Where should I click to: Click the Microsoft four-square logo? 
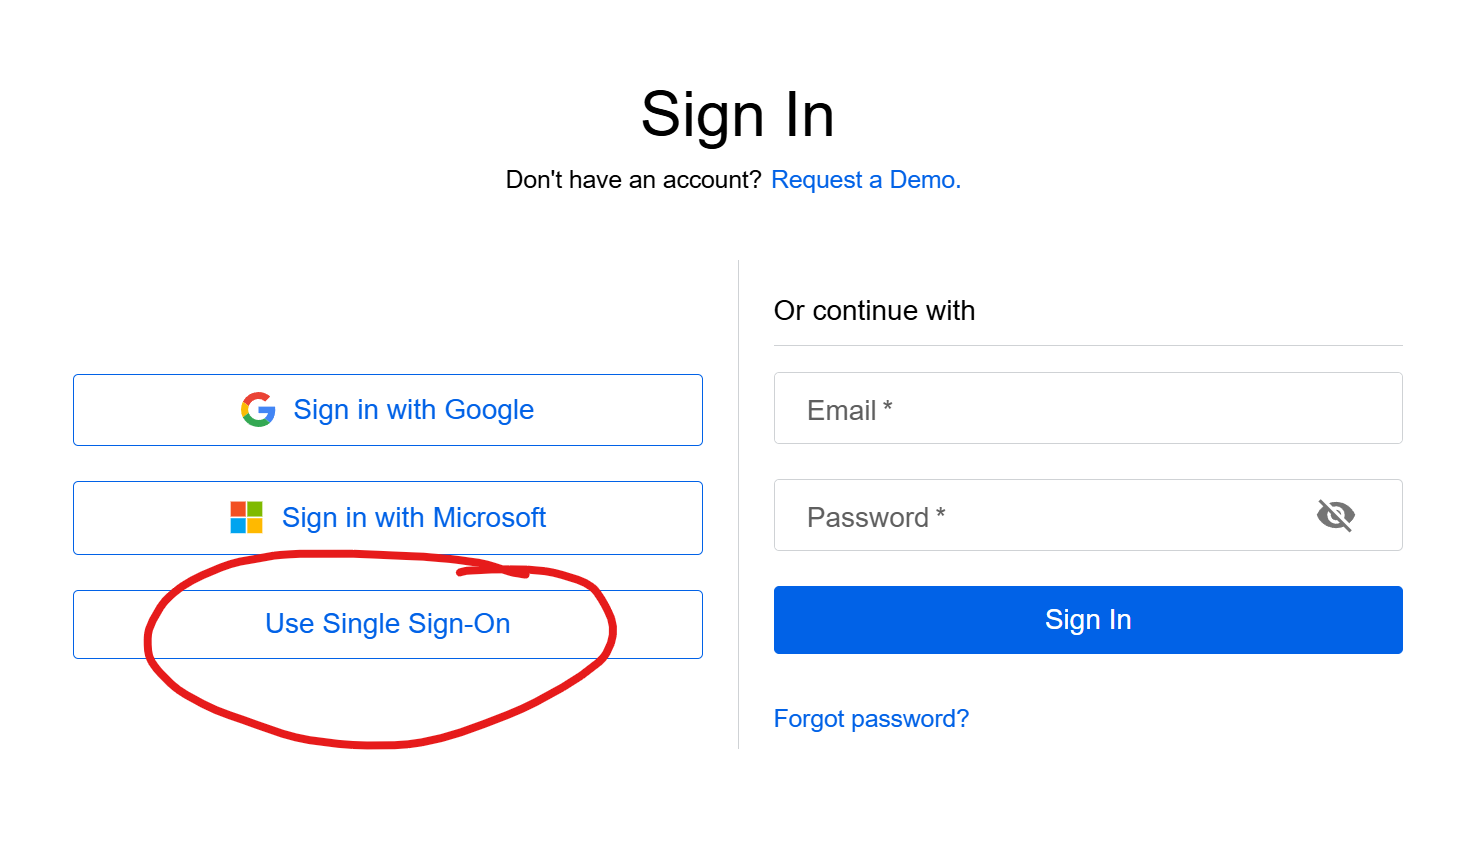point(246,518)
